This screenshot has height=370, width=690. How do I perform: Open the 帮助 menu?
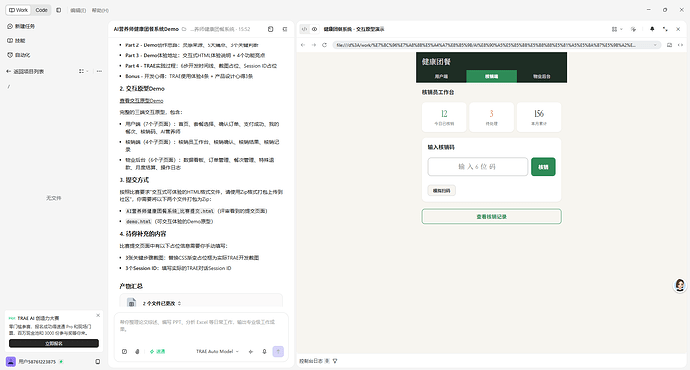click(100, 10)
